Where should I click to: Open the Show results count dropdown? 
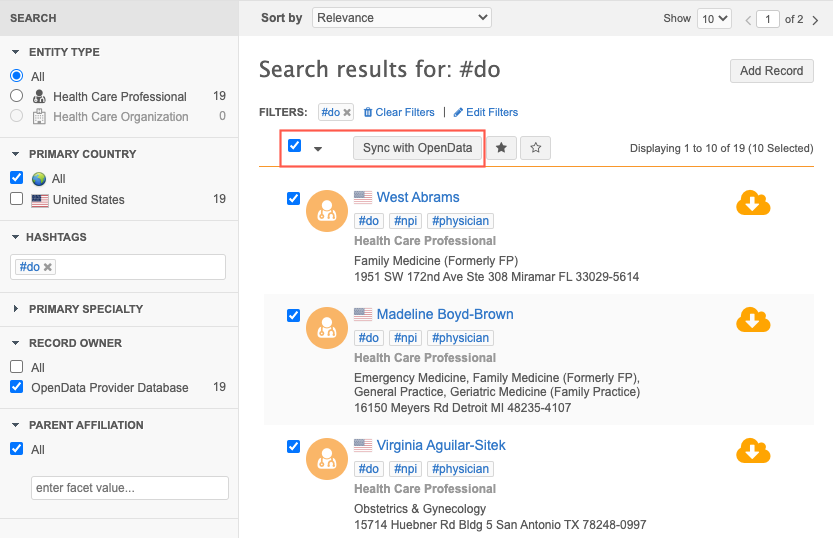(x=714, y=19)
